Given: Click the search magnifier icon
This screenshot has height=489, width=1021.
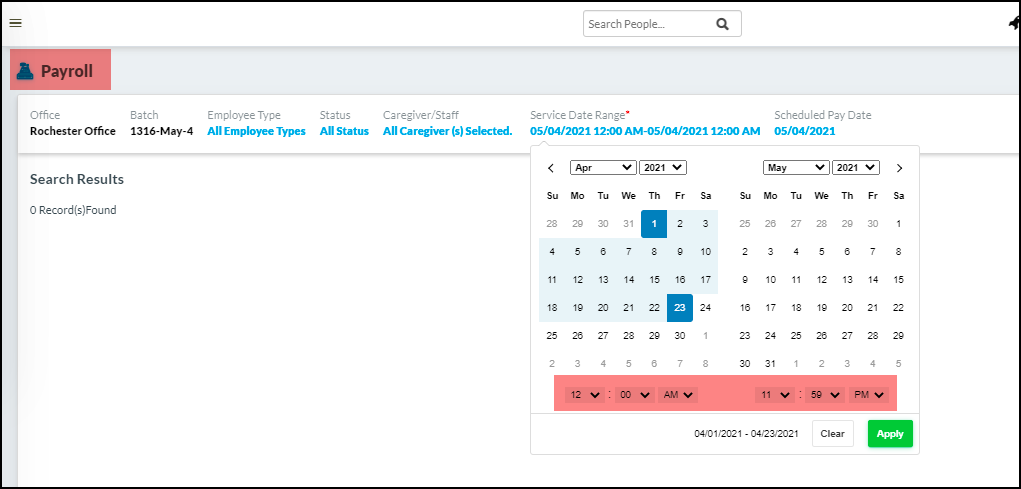Looking at the screenshot, I should pyautogui.click(x=723, y=24).
